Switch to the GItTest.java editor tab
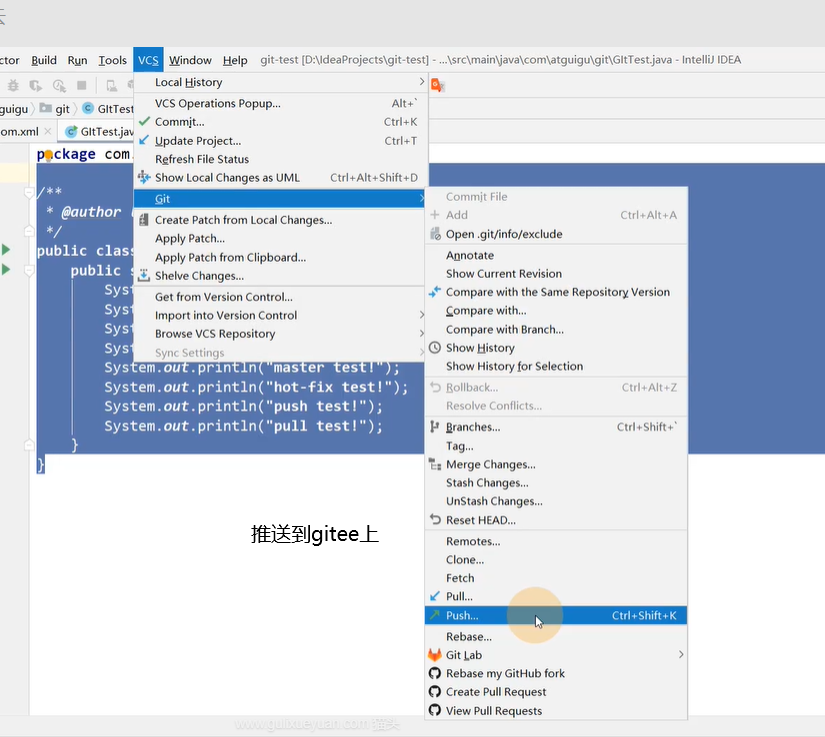Image resolution: width=825 pixels, height=737 pixels. pos(98,132)
